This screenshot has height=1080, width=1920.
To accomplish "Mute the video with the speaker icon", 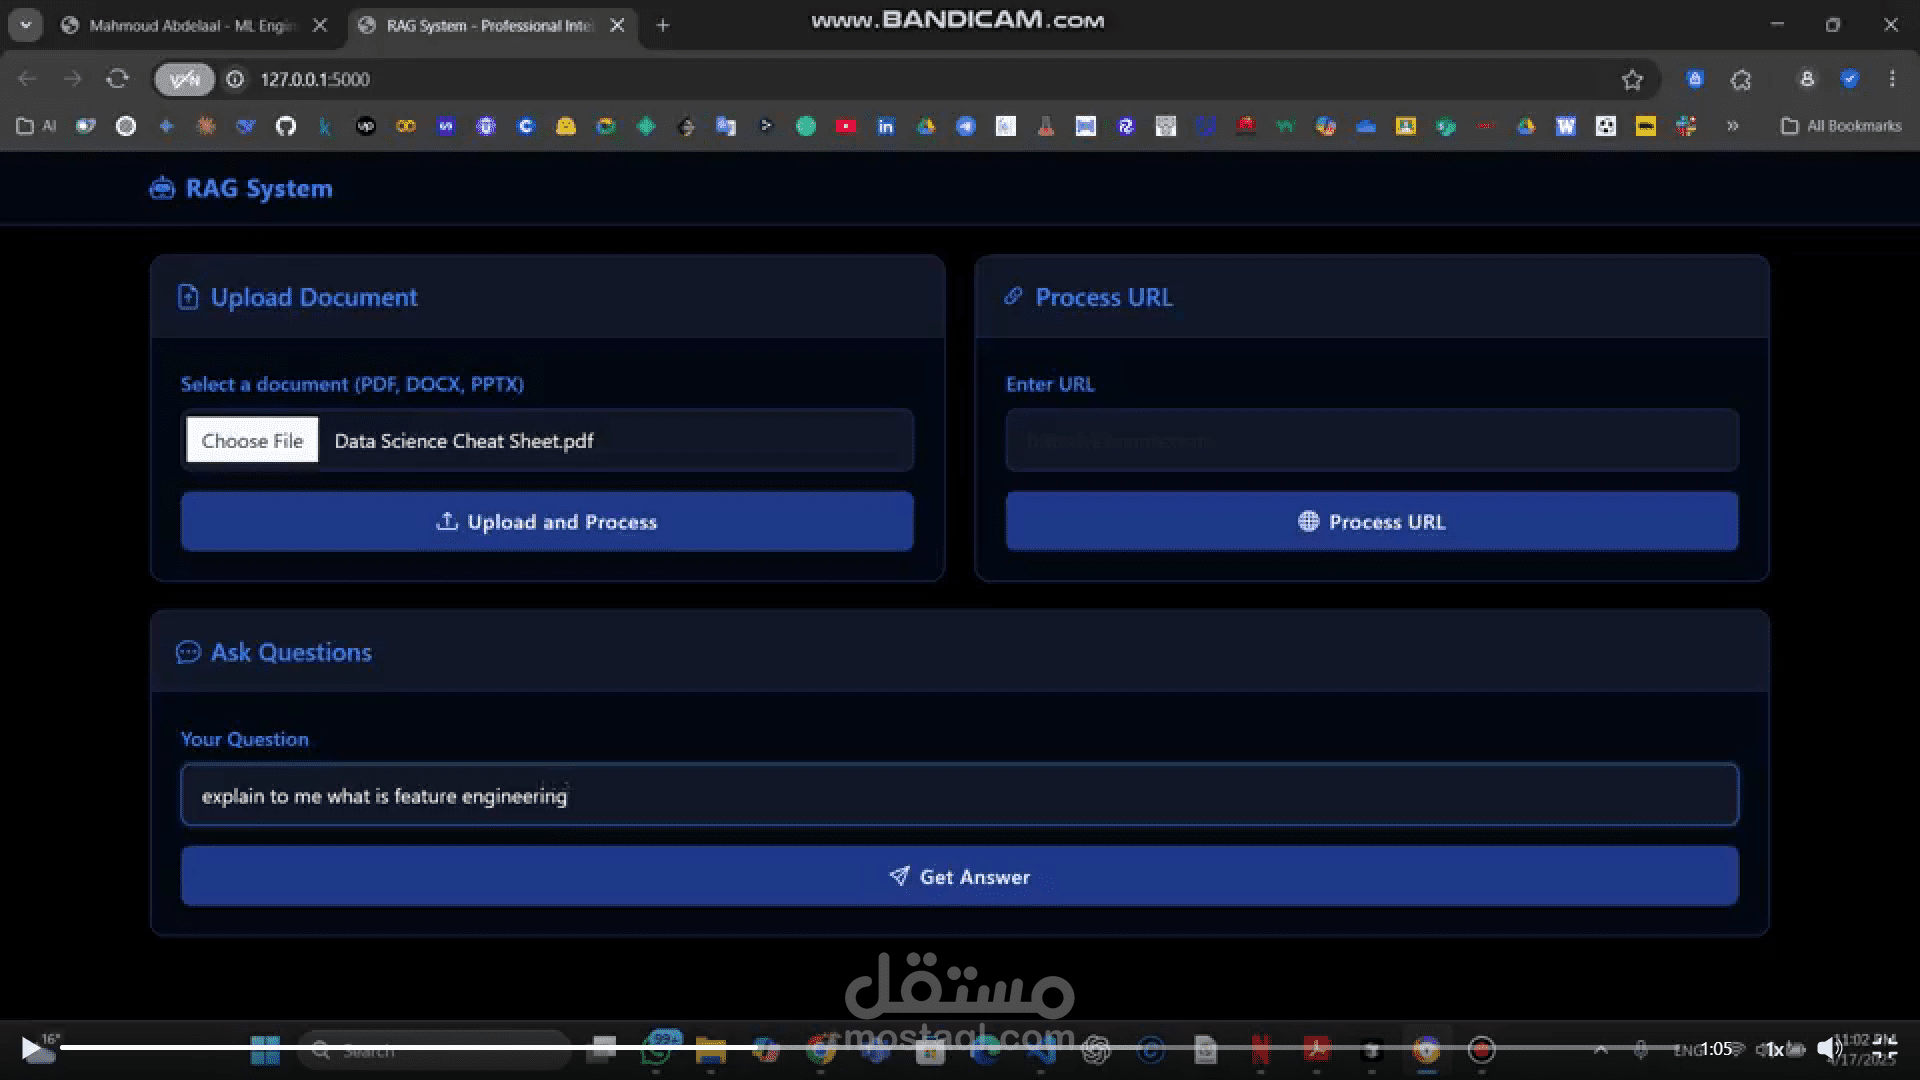I will [x=1829, y=1048].
